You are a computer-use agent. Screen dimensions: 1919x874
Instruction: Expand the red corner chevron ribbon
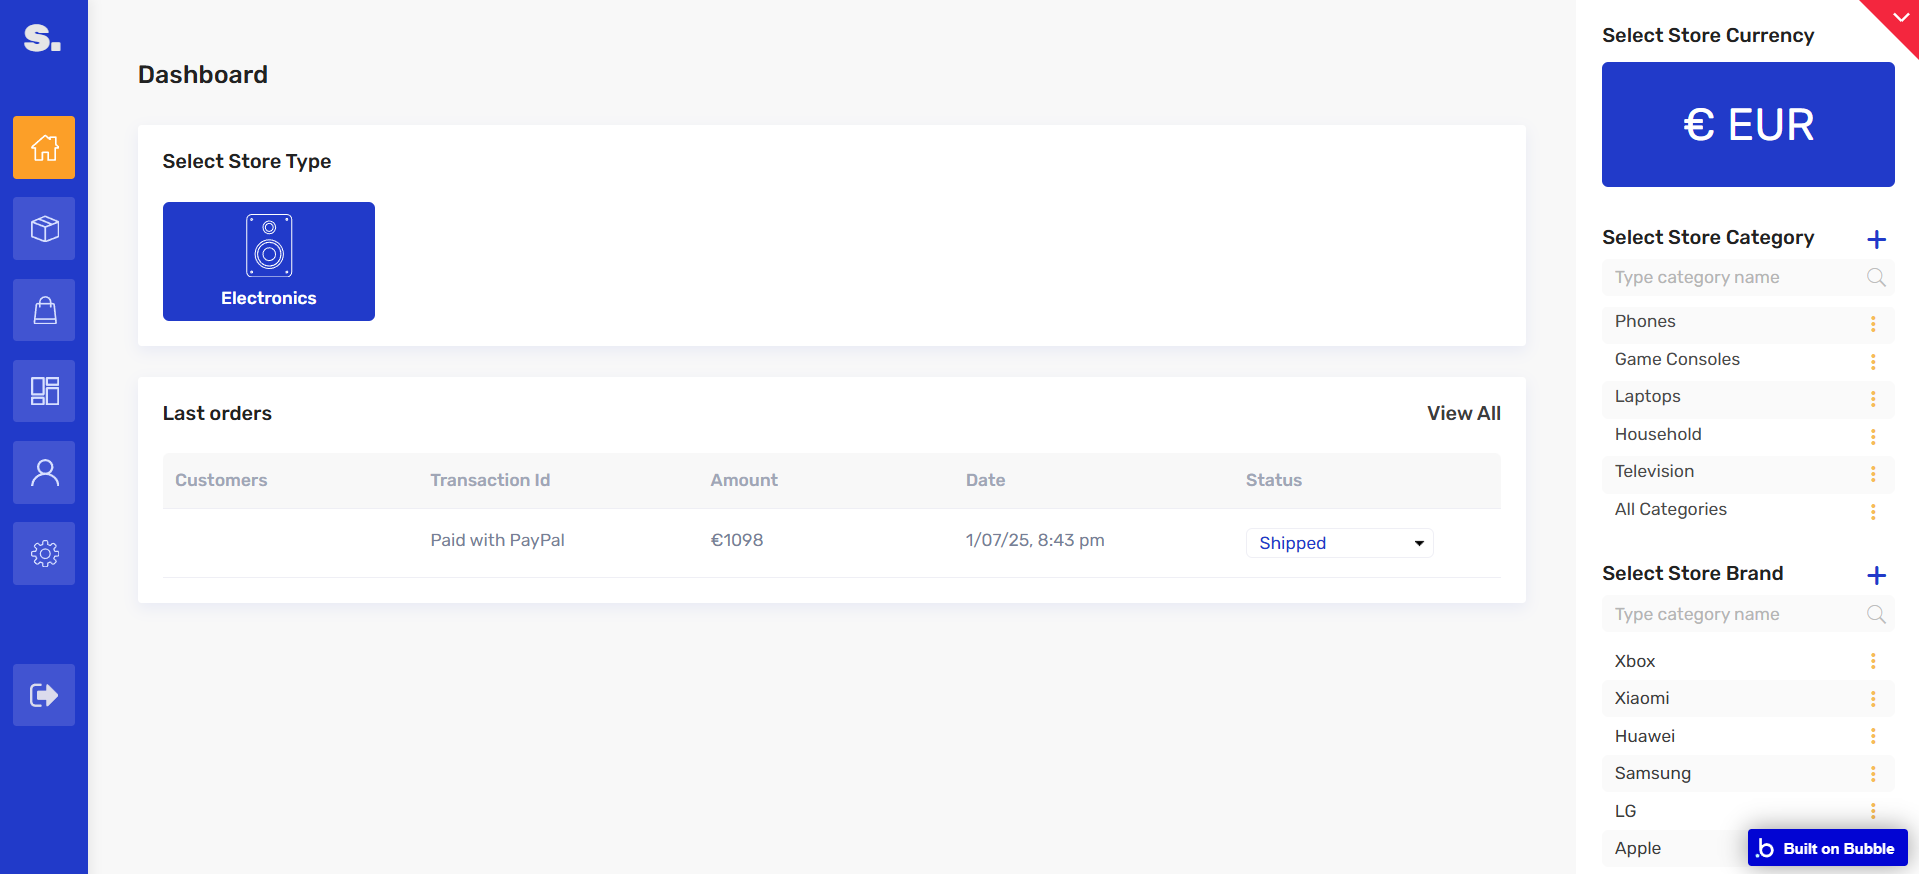(x=1899, y=18)
